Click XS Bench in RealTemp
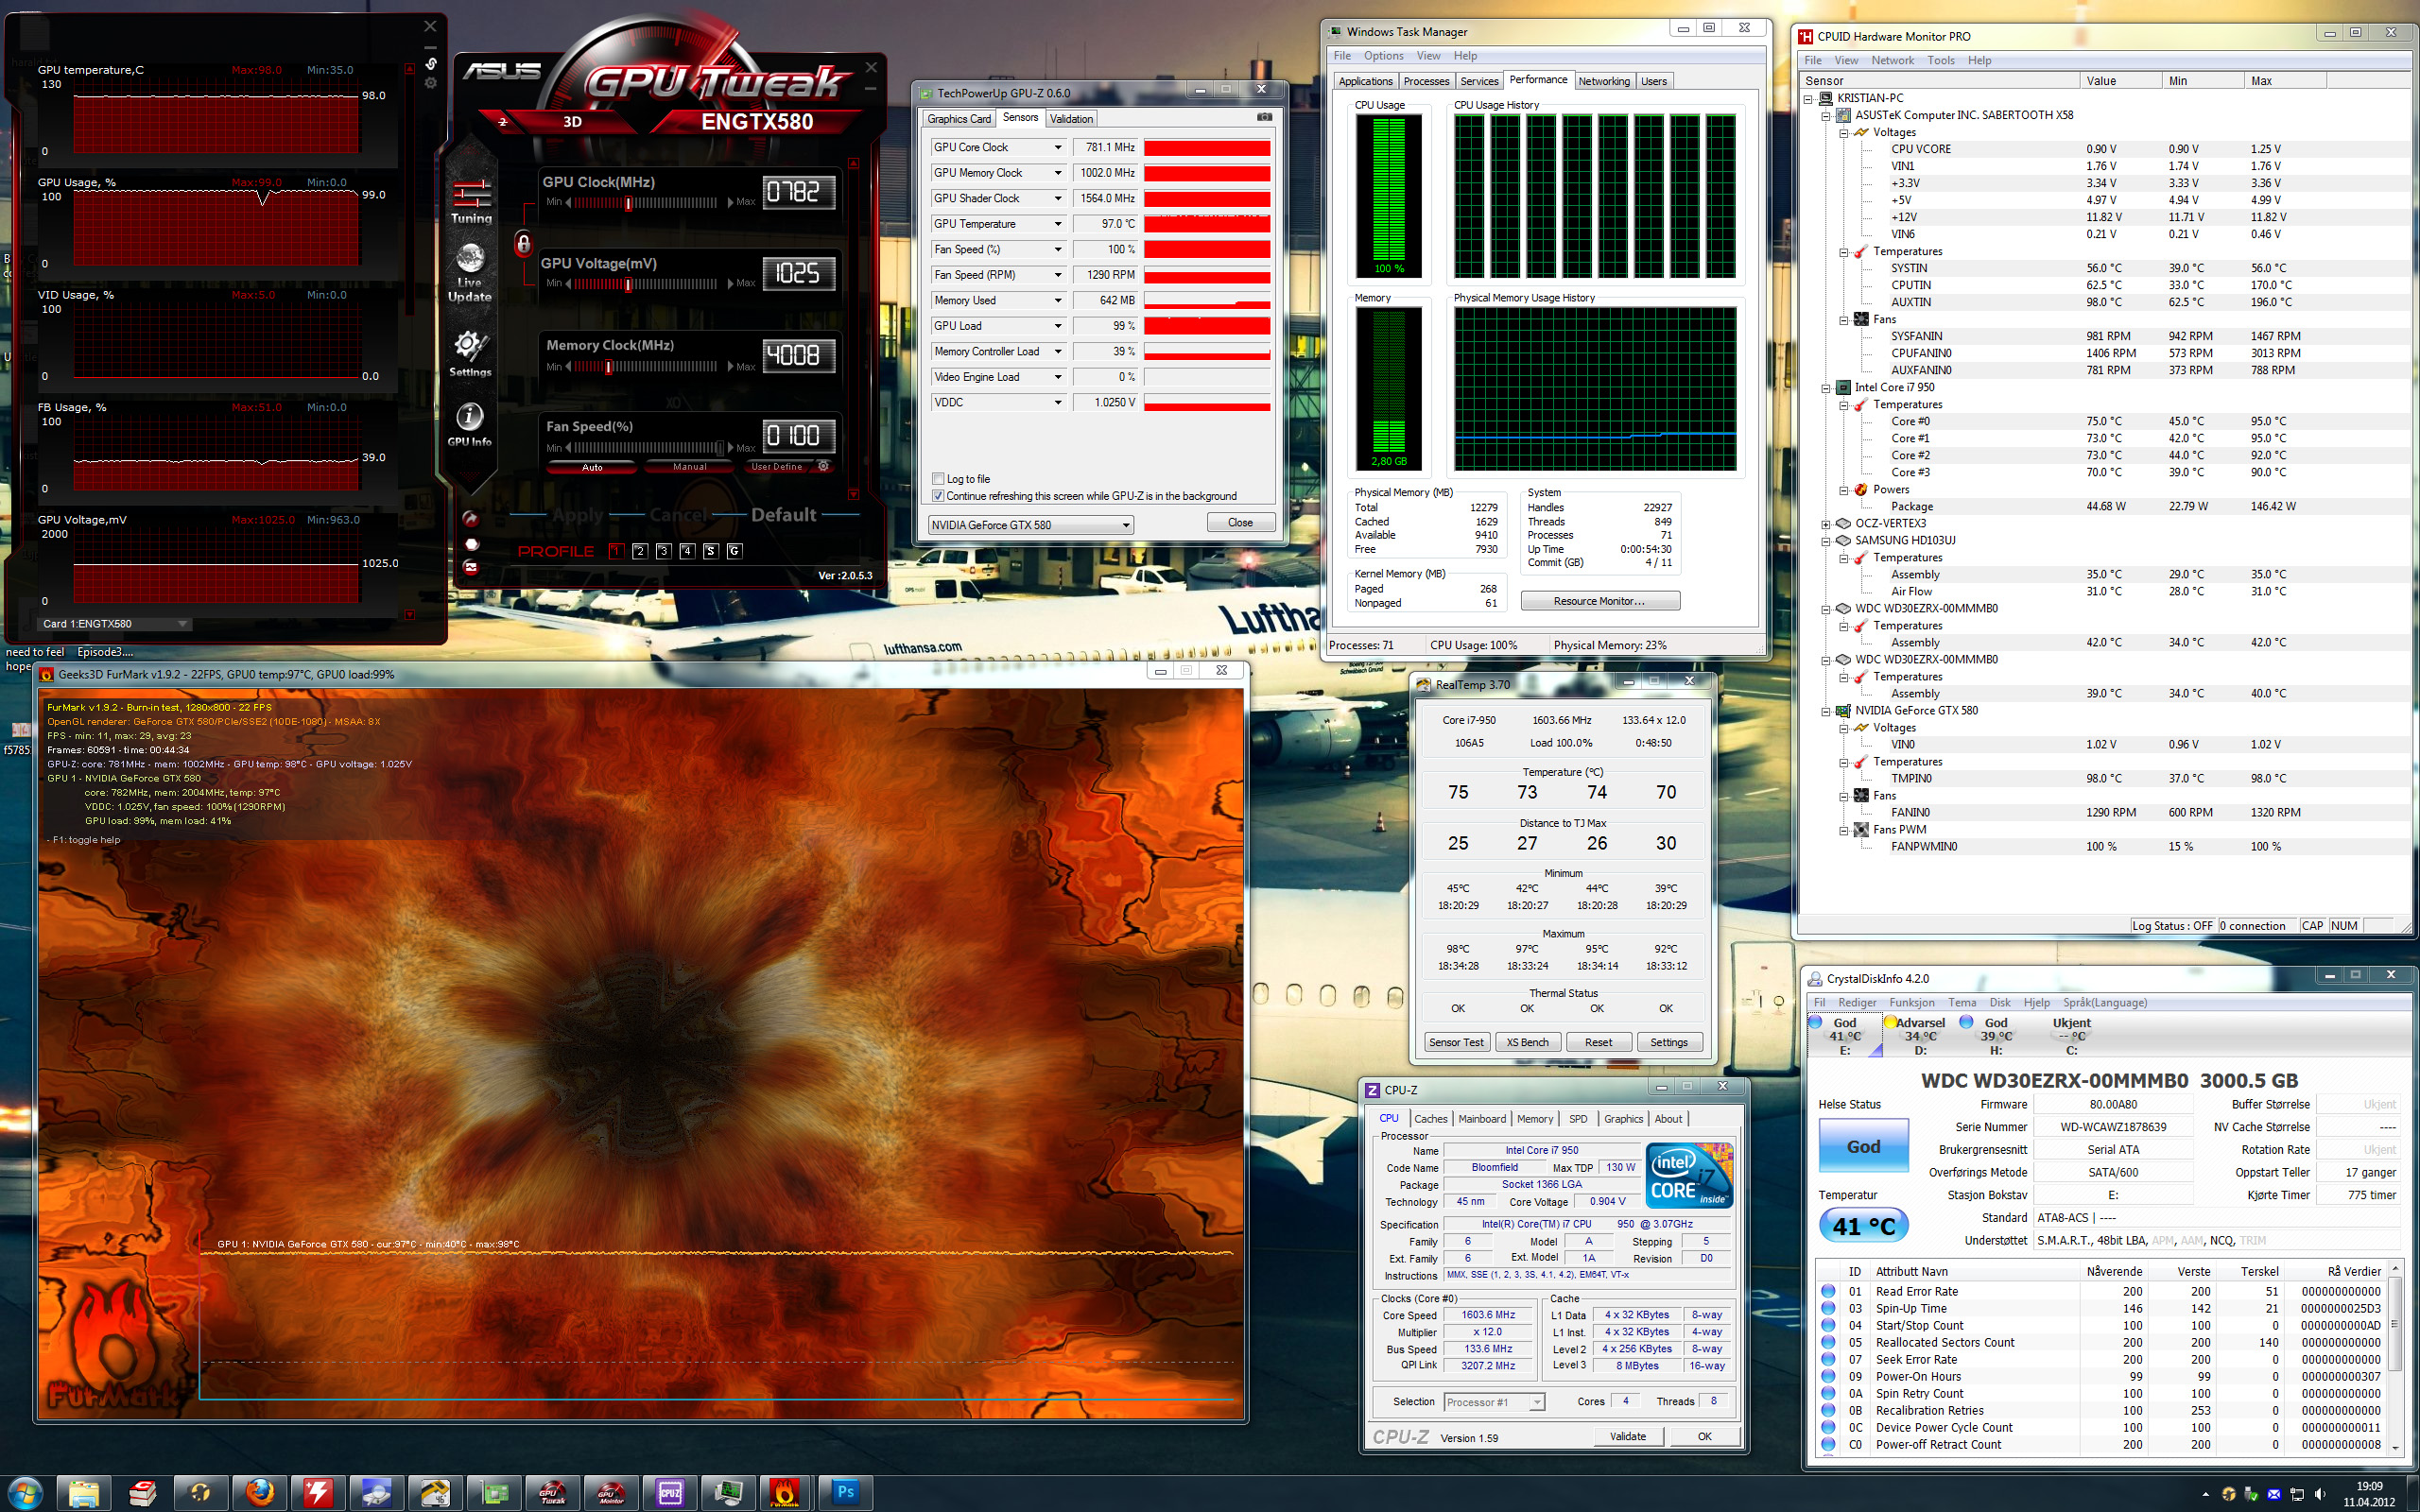 (1527, 1042)
